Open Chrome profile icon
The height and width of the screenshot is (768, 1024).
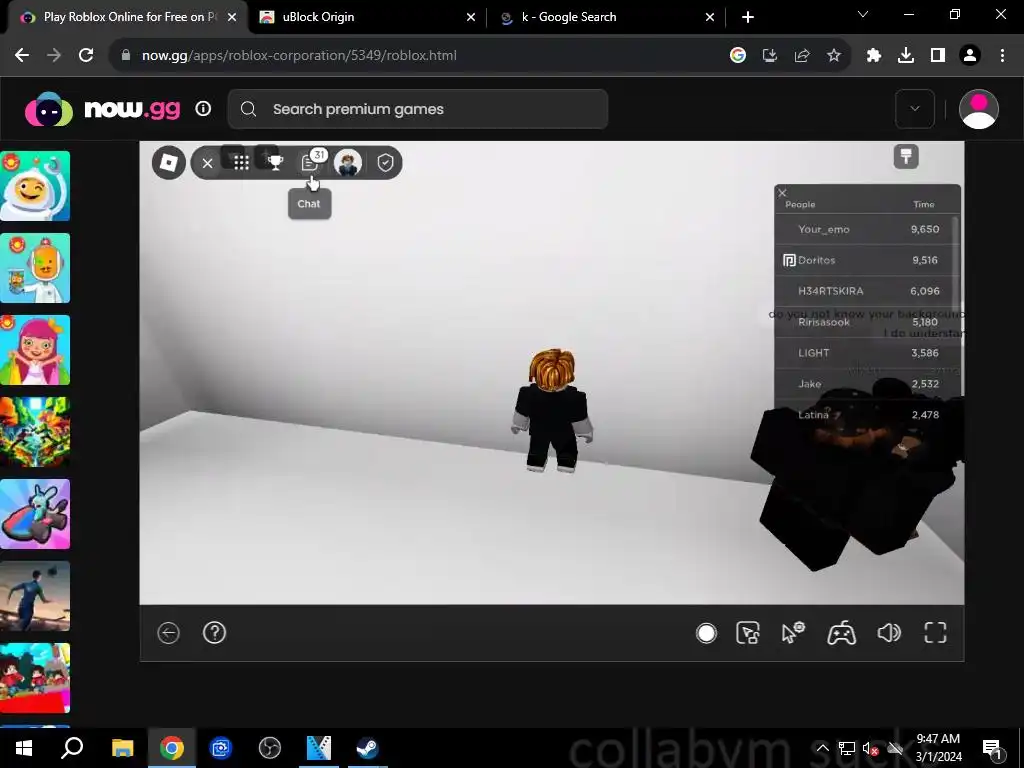[970, 56]
